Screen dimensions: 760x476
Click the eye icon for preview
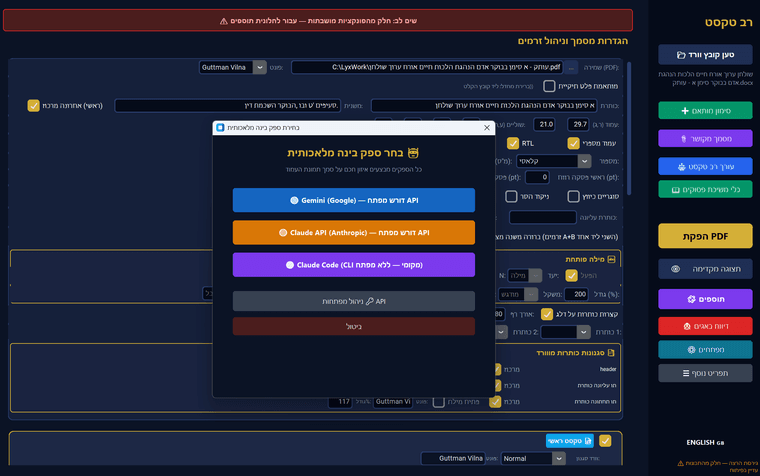coord(675,269)
